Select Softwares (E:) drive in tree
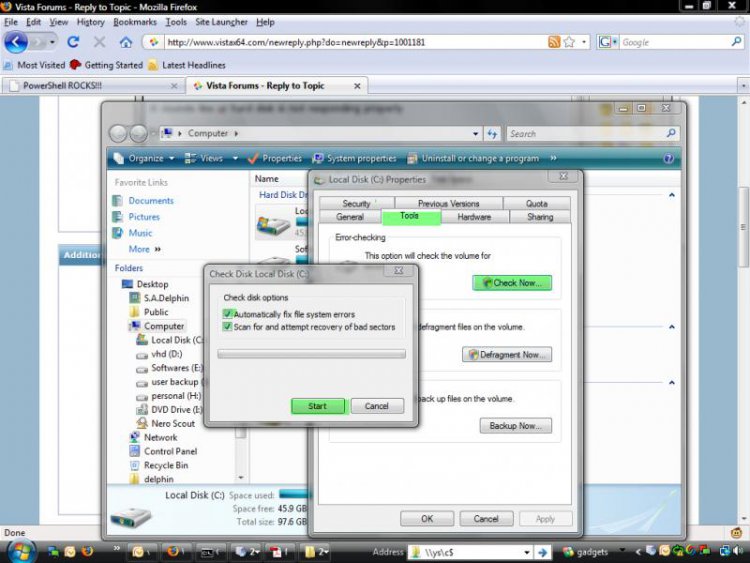The width and height of the screenshot is (750, 563). (x=176, y=368)
